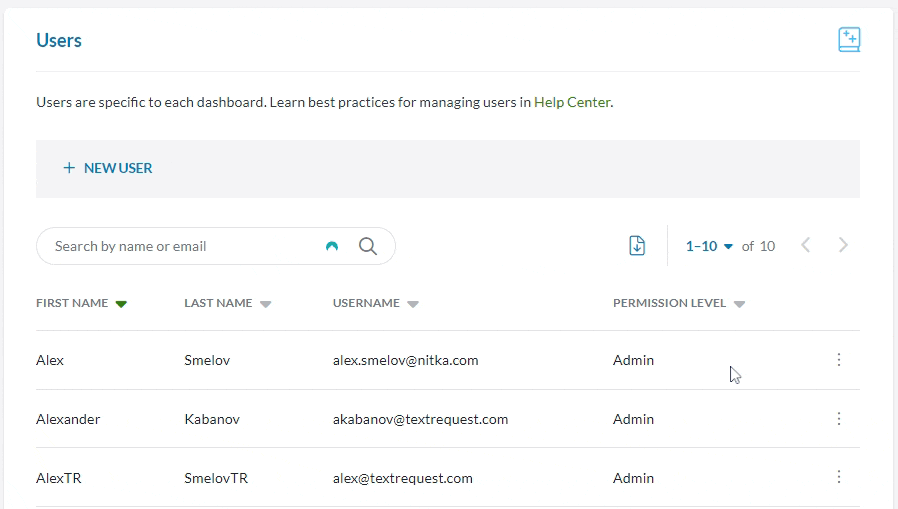Screen dimensions: 898x509
Task: Click the akabanov@textrequest.com username
Action: point(420,419)
